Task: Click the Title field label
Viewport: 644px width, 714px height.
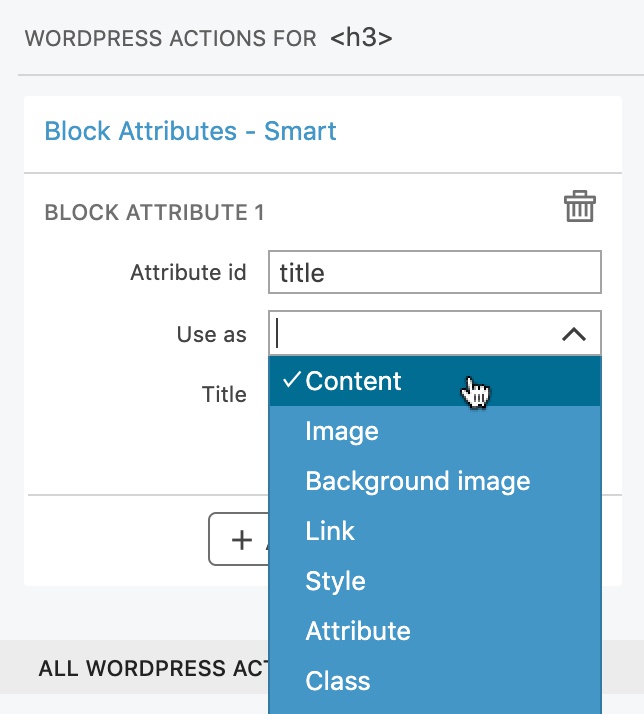Action: (224, 394)
